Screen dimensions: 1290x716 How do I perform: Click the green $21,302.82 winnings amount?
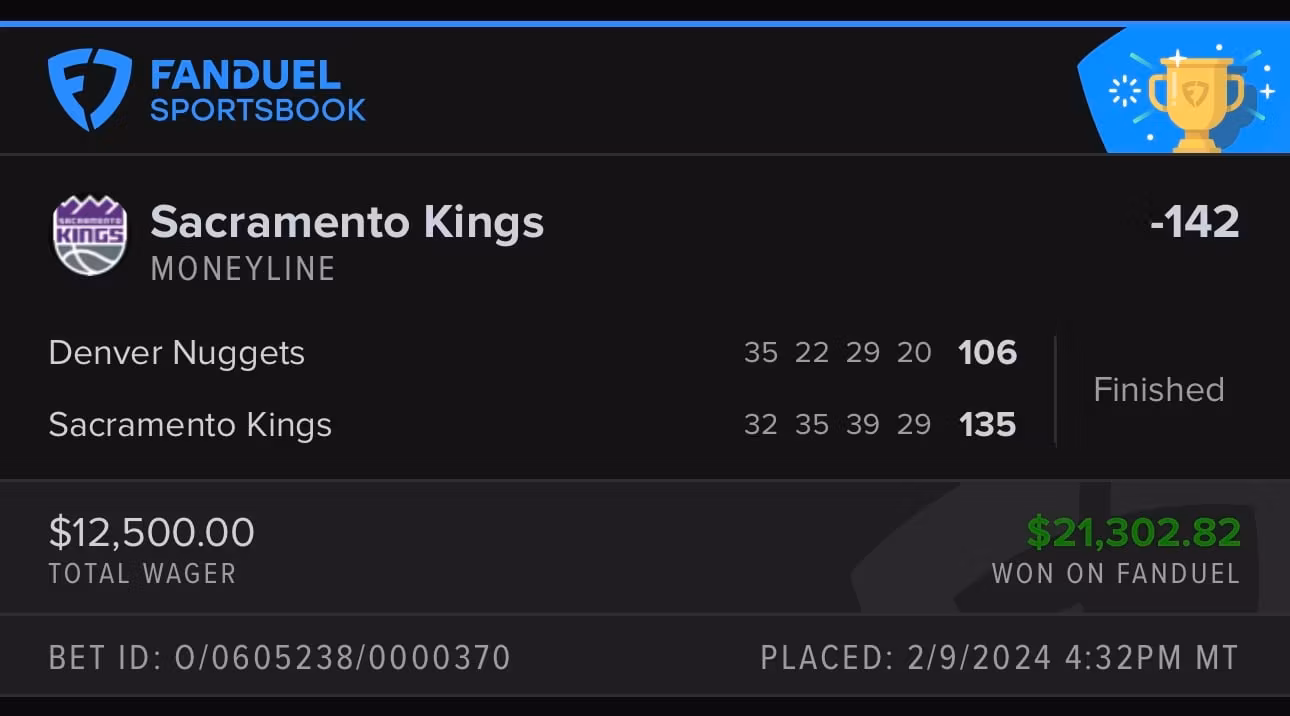pyautogui.click(x=1133, y=532)
